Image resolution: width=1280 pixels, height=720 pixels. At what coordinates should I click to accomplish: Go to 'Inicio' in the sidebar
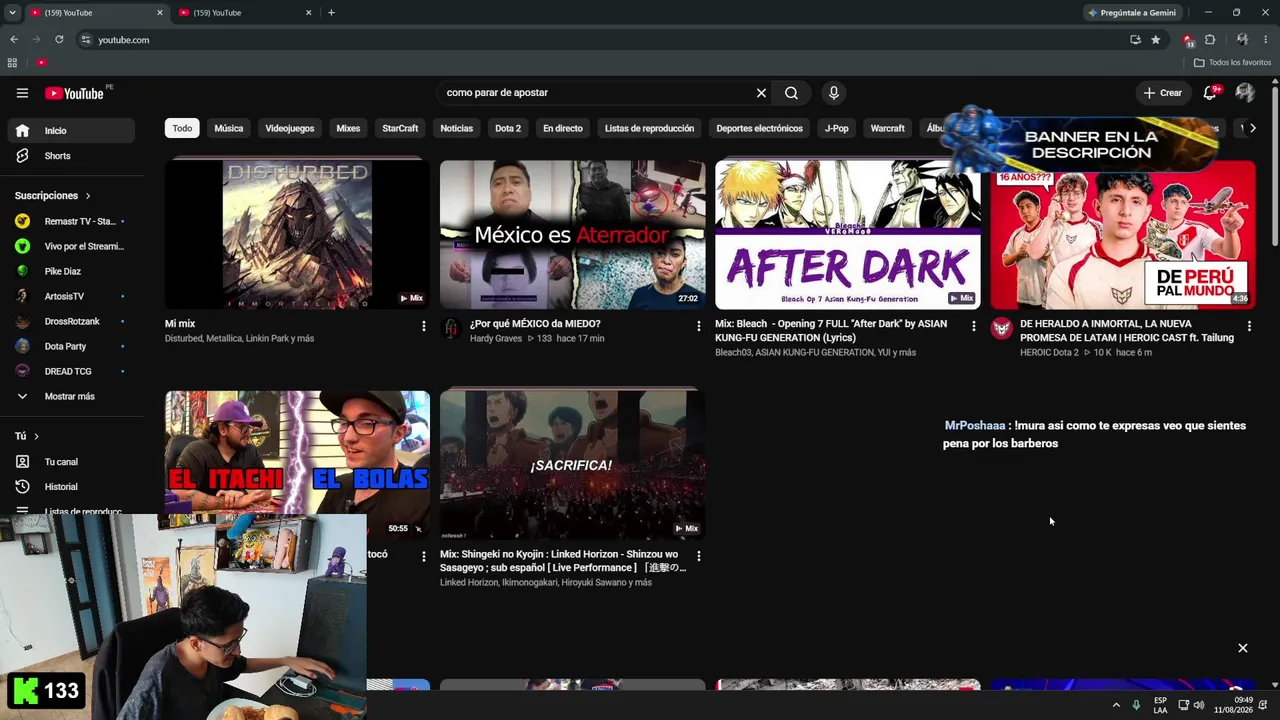pos(71,131)
